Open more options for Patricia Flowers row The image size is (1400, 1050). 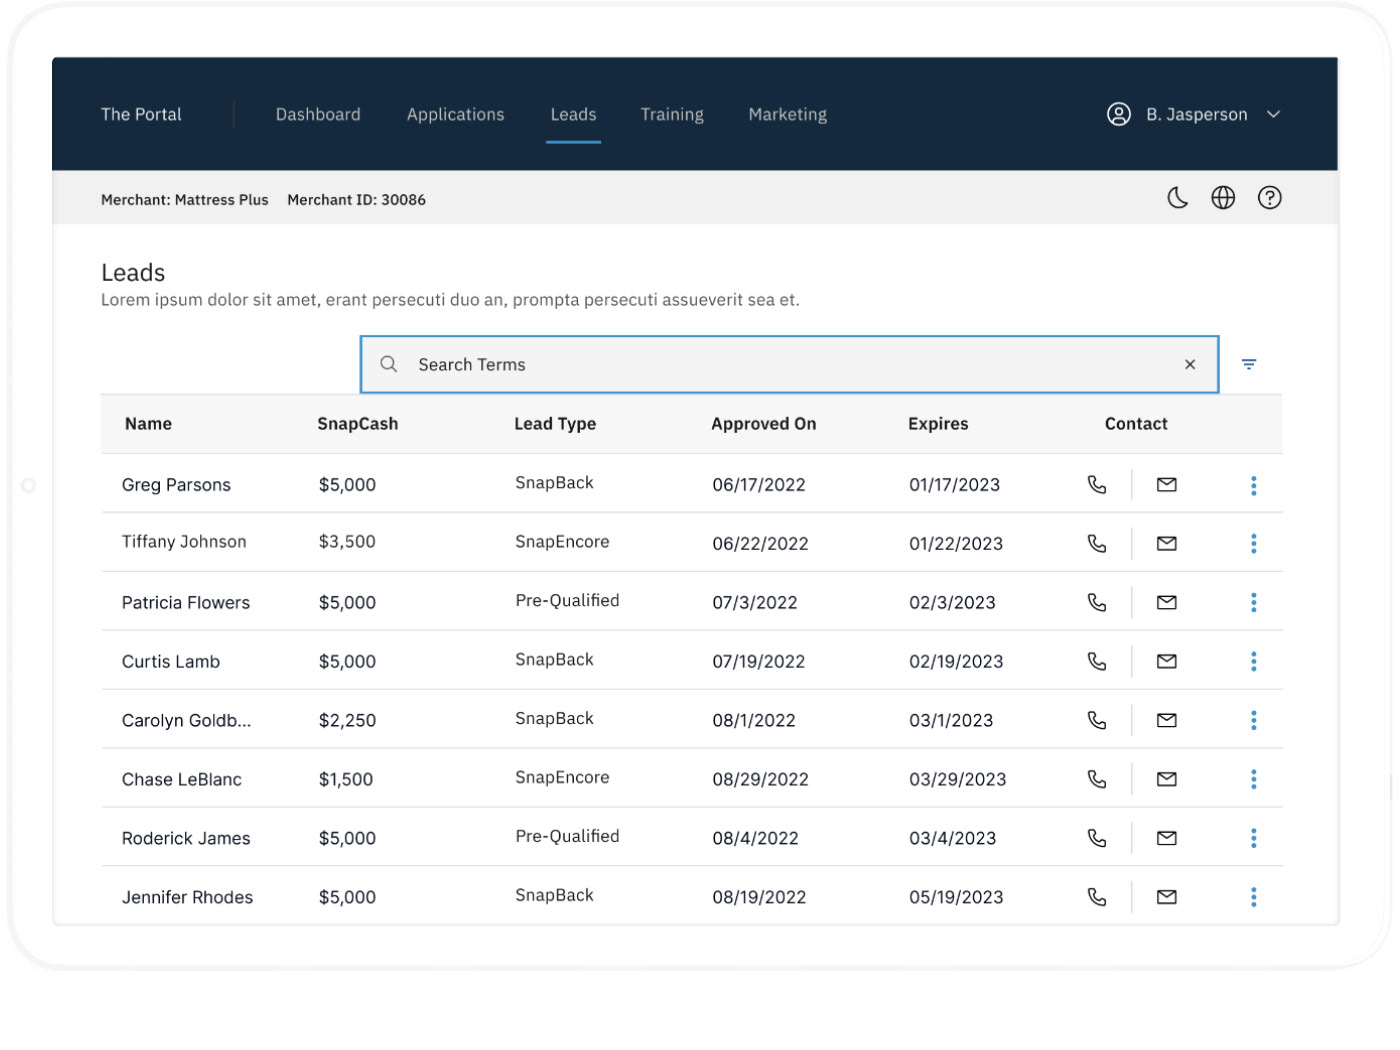[x=1253, y=603]
